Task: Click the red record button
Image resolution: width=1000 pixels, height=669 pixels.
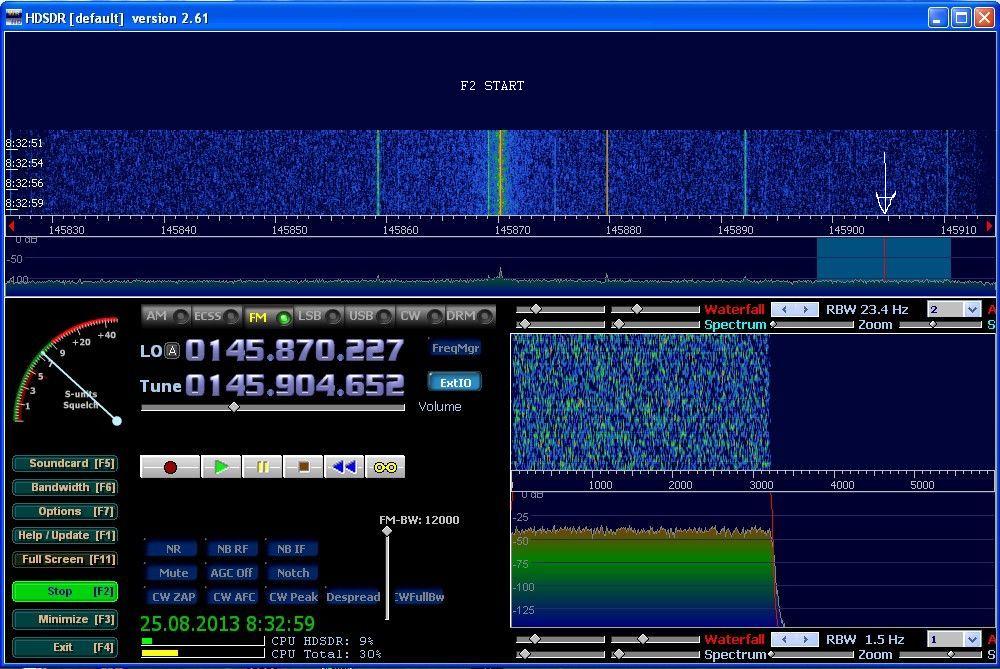Action: click(170, 467)
